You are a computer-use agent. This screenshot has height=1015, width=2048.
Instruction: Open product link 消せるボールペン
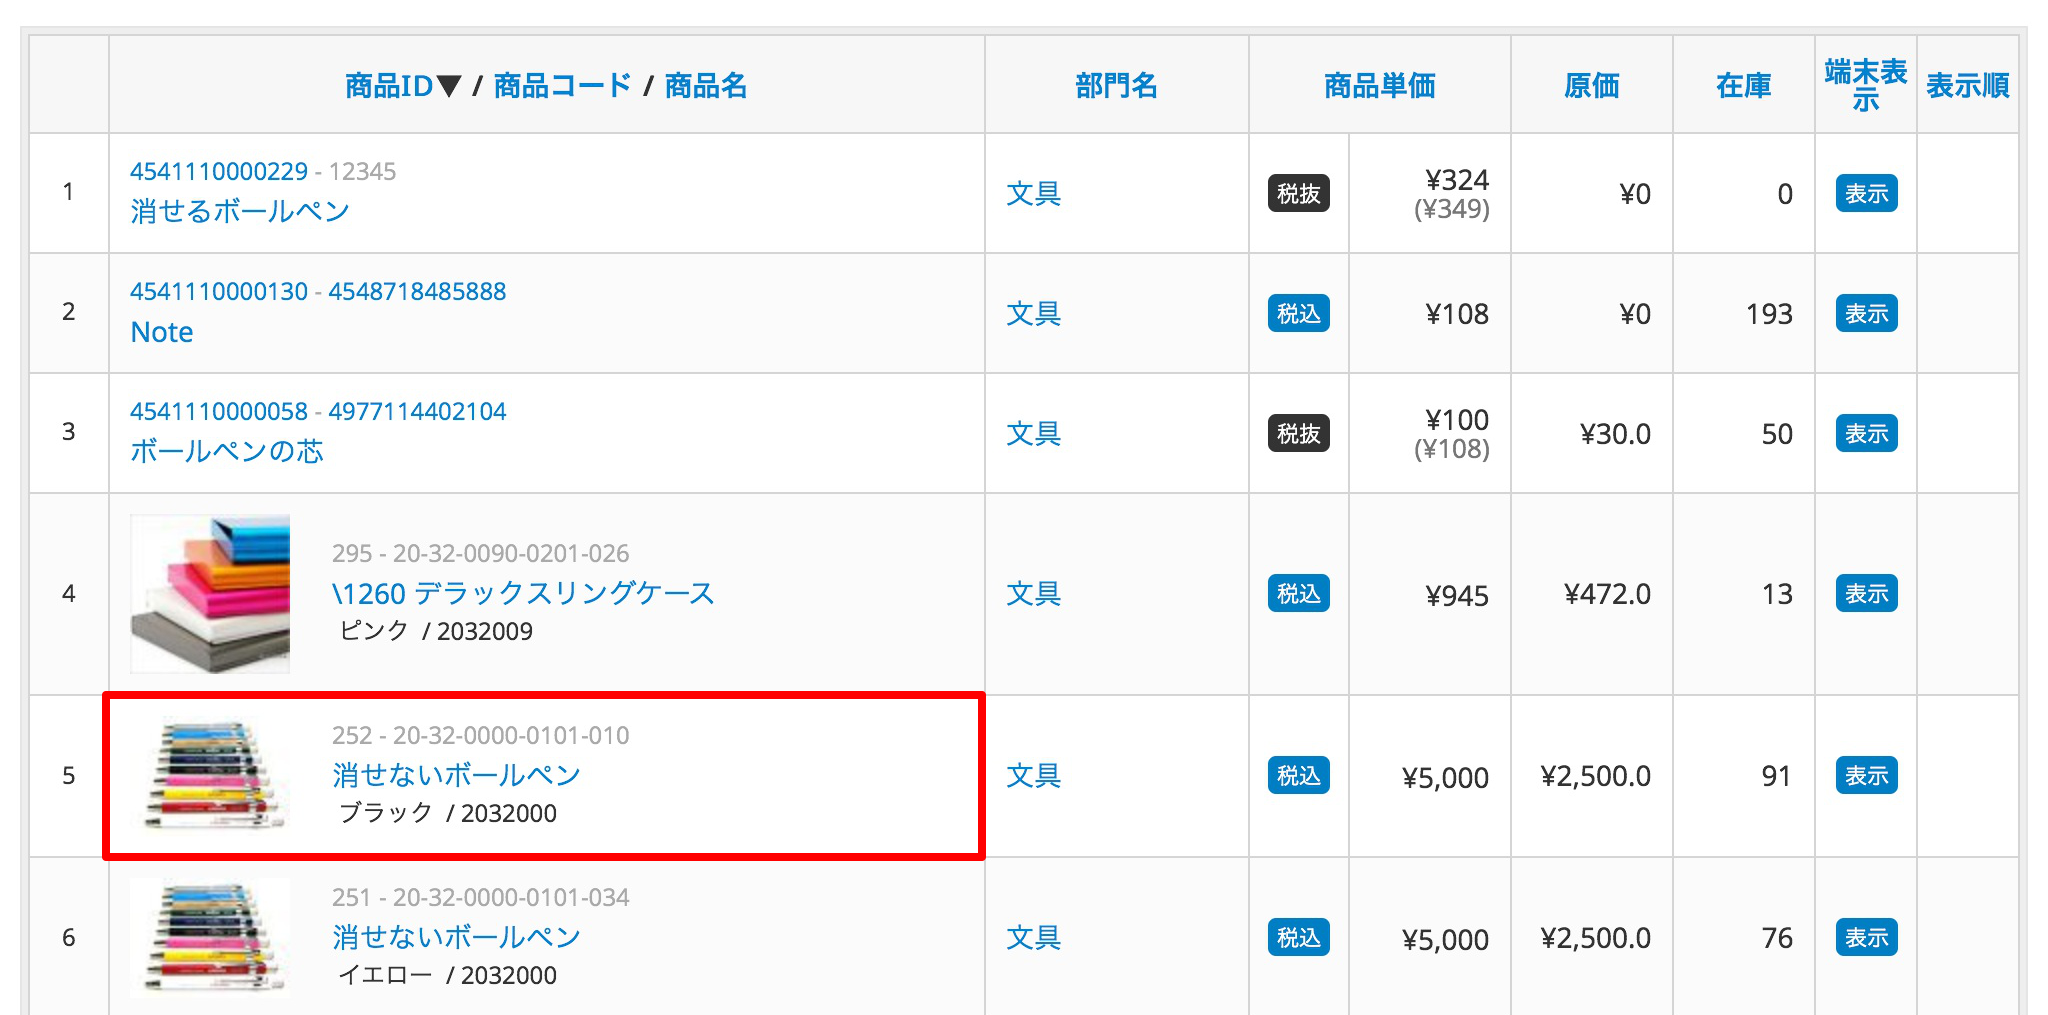point(240,211)
